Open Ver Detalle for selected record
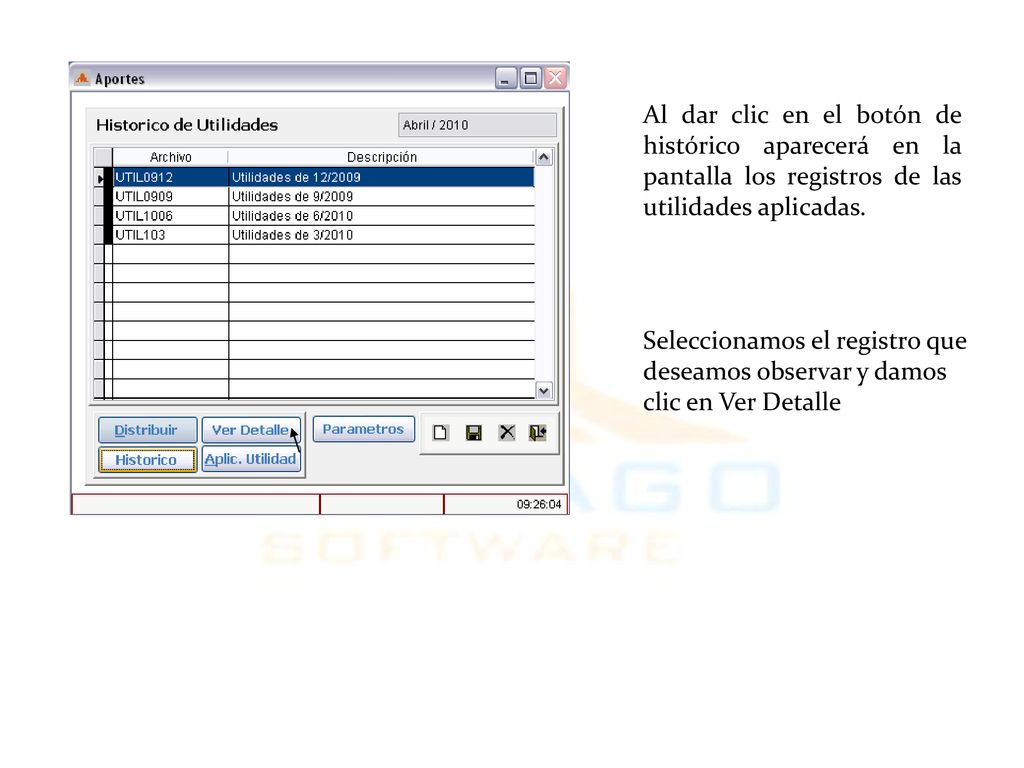The image size is (1024, 768). tap(251, 430)
